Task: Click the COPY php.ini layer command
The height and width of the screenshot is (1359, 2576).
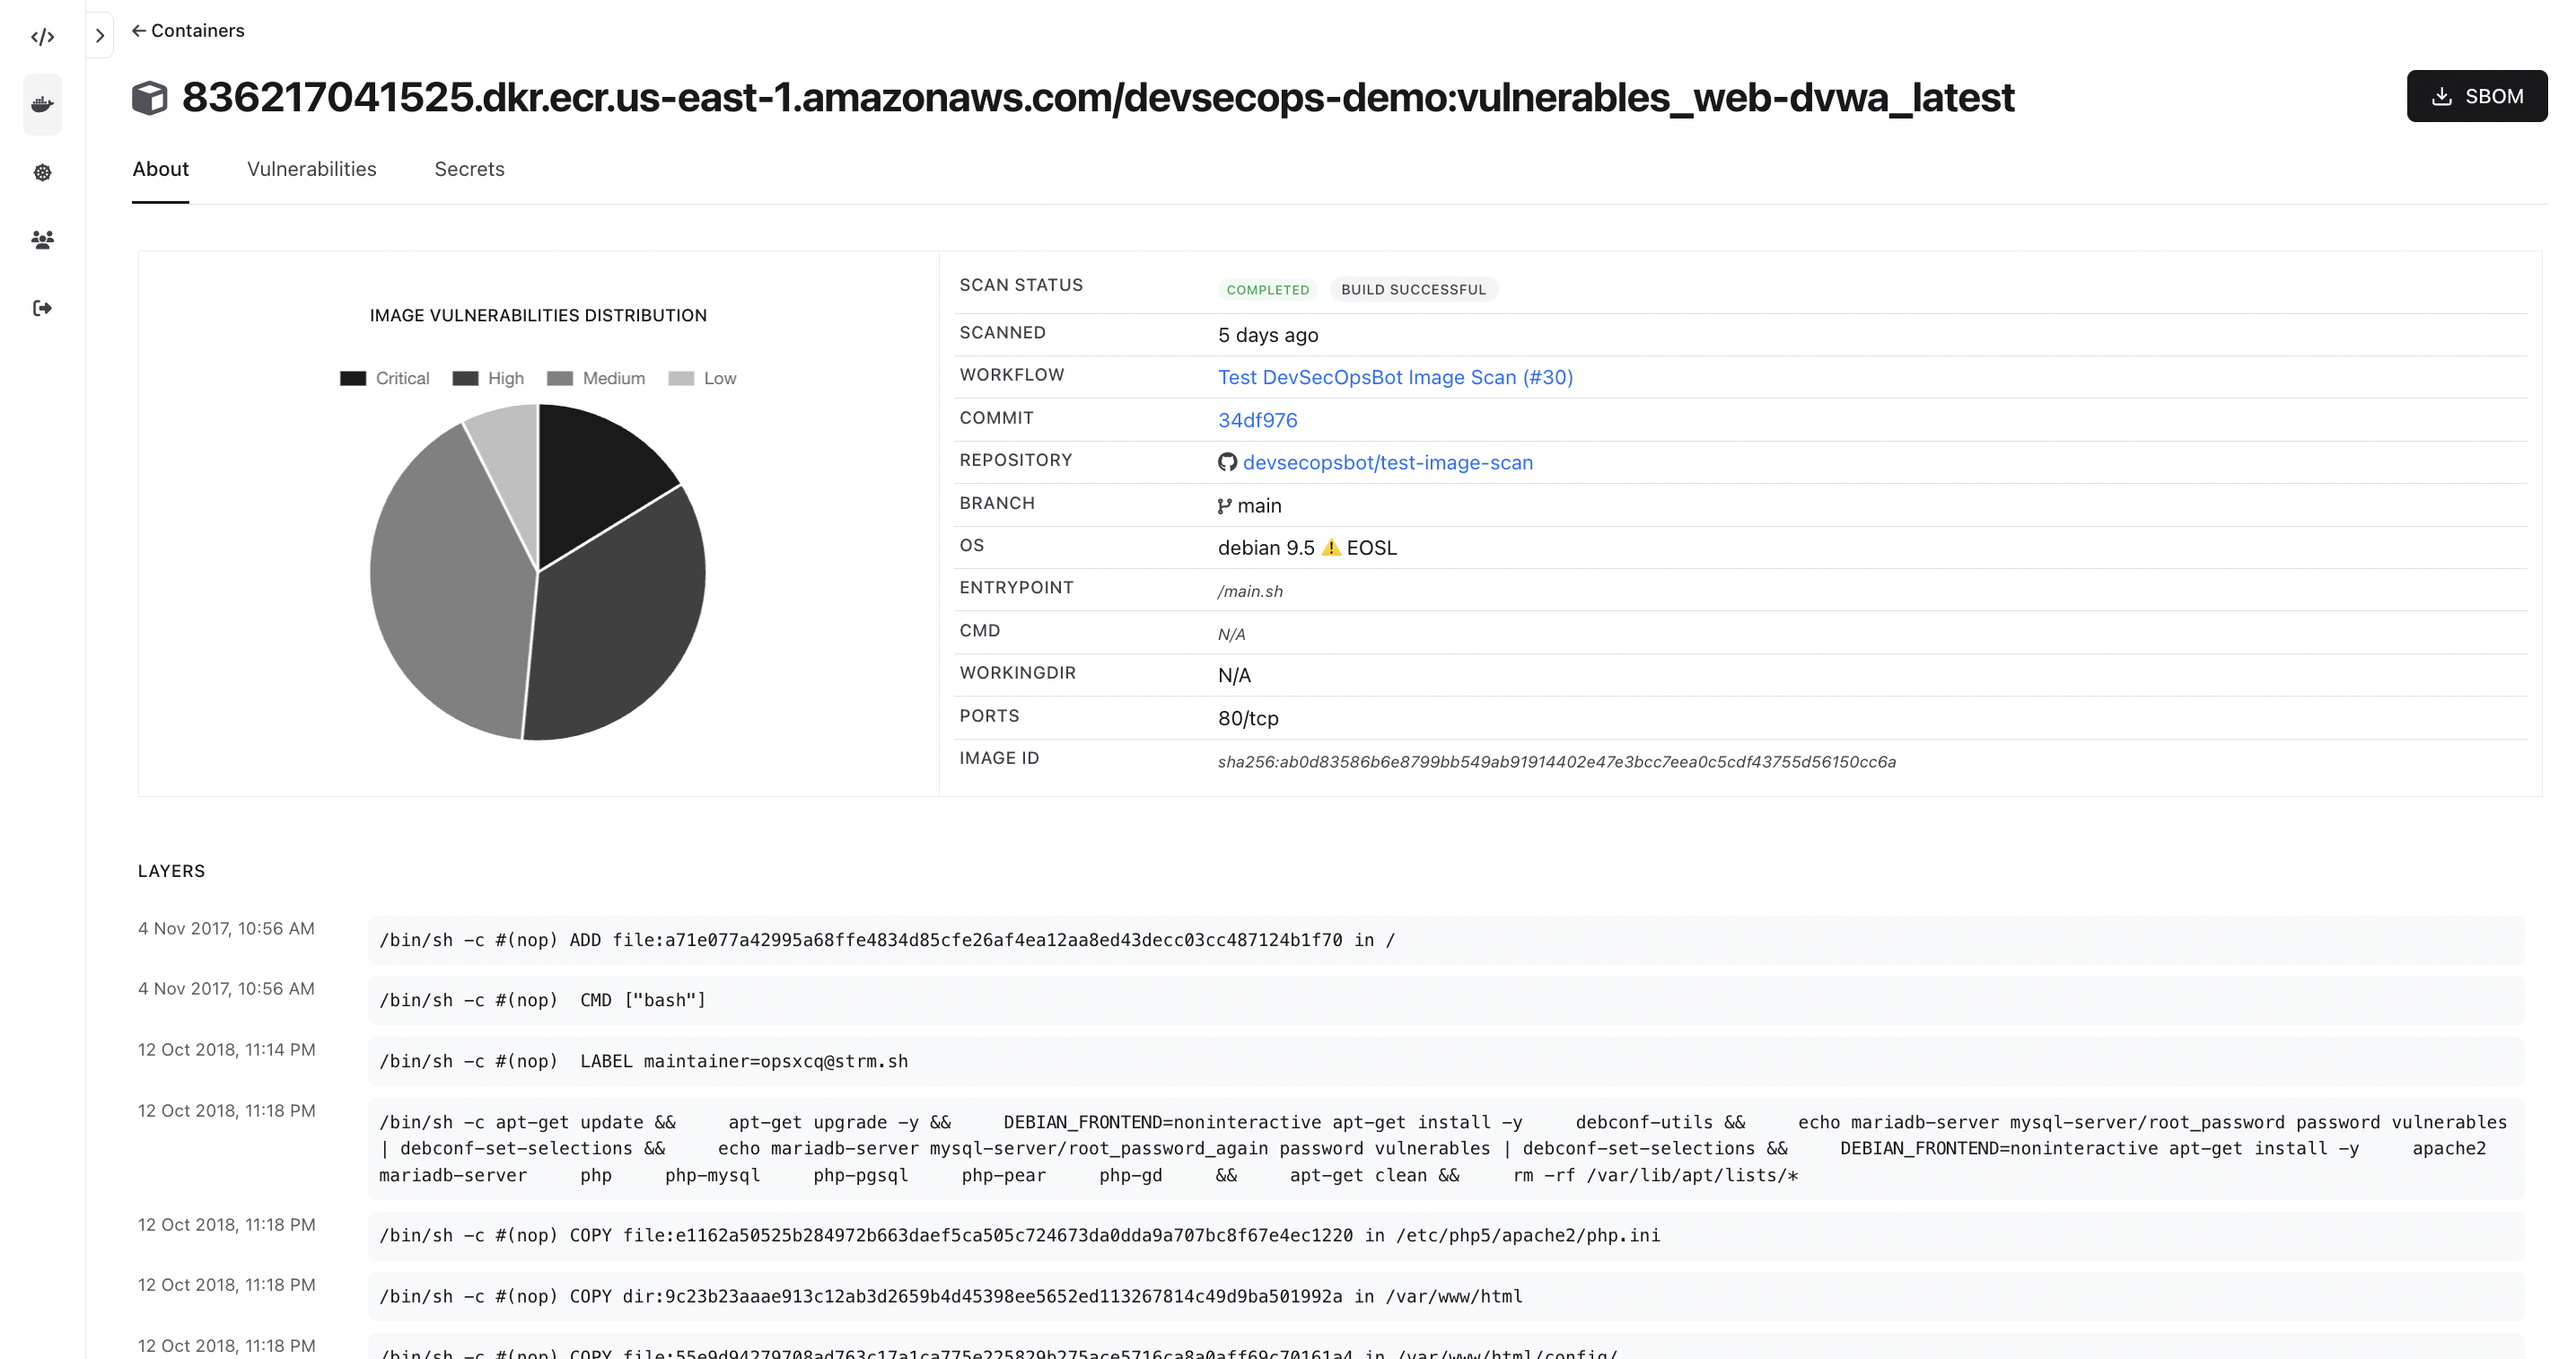Action: pyautogui.click(x=1445, y=1235)
